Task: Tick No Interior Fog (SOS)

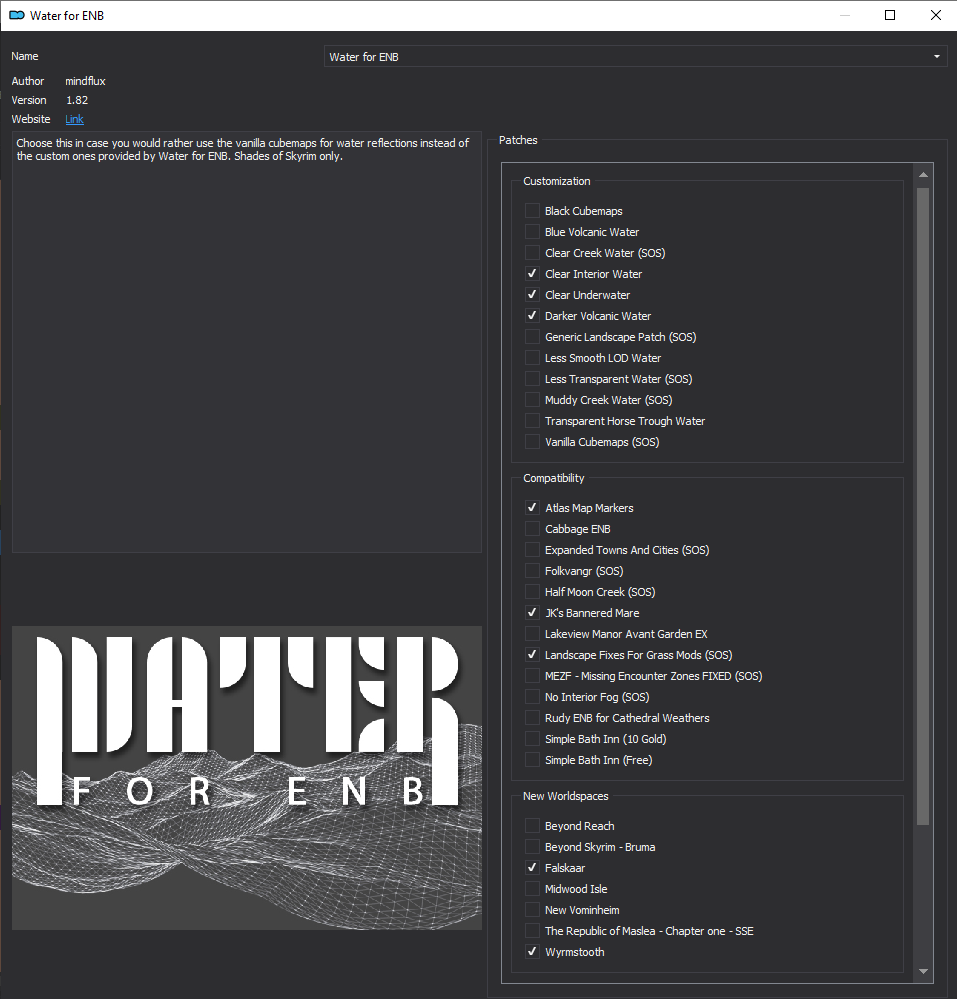Action: point(532,697)
